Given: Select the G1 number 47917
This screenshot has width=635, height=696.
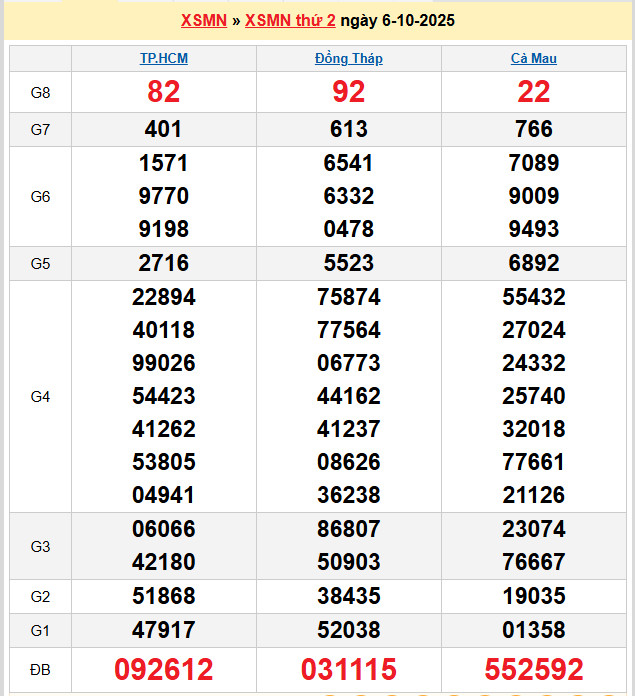Looking at the screenshot, I should pos(164,630).
